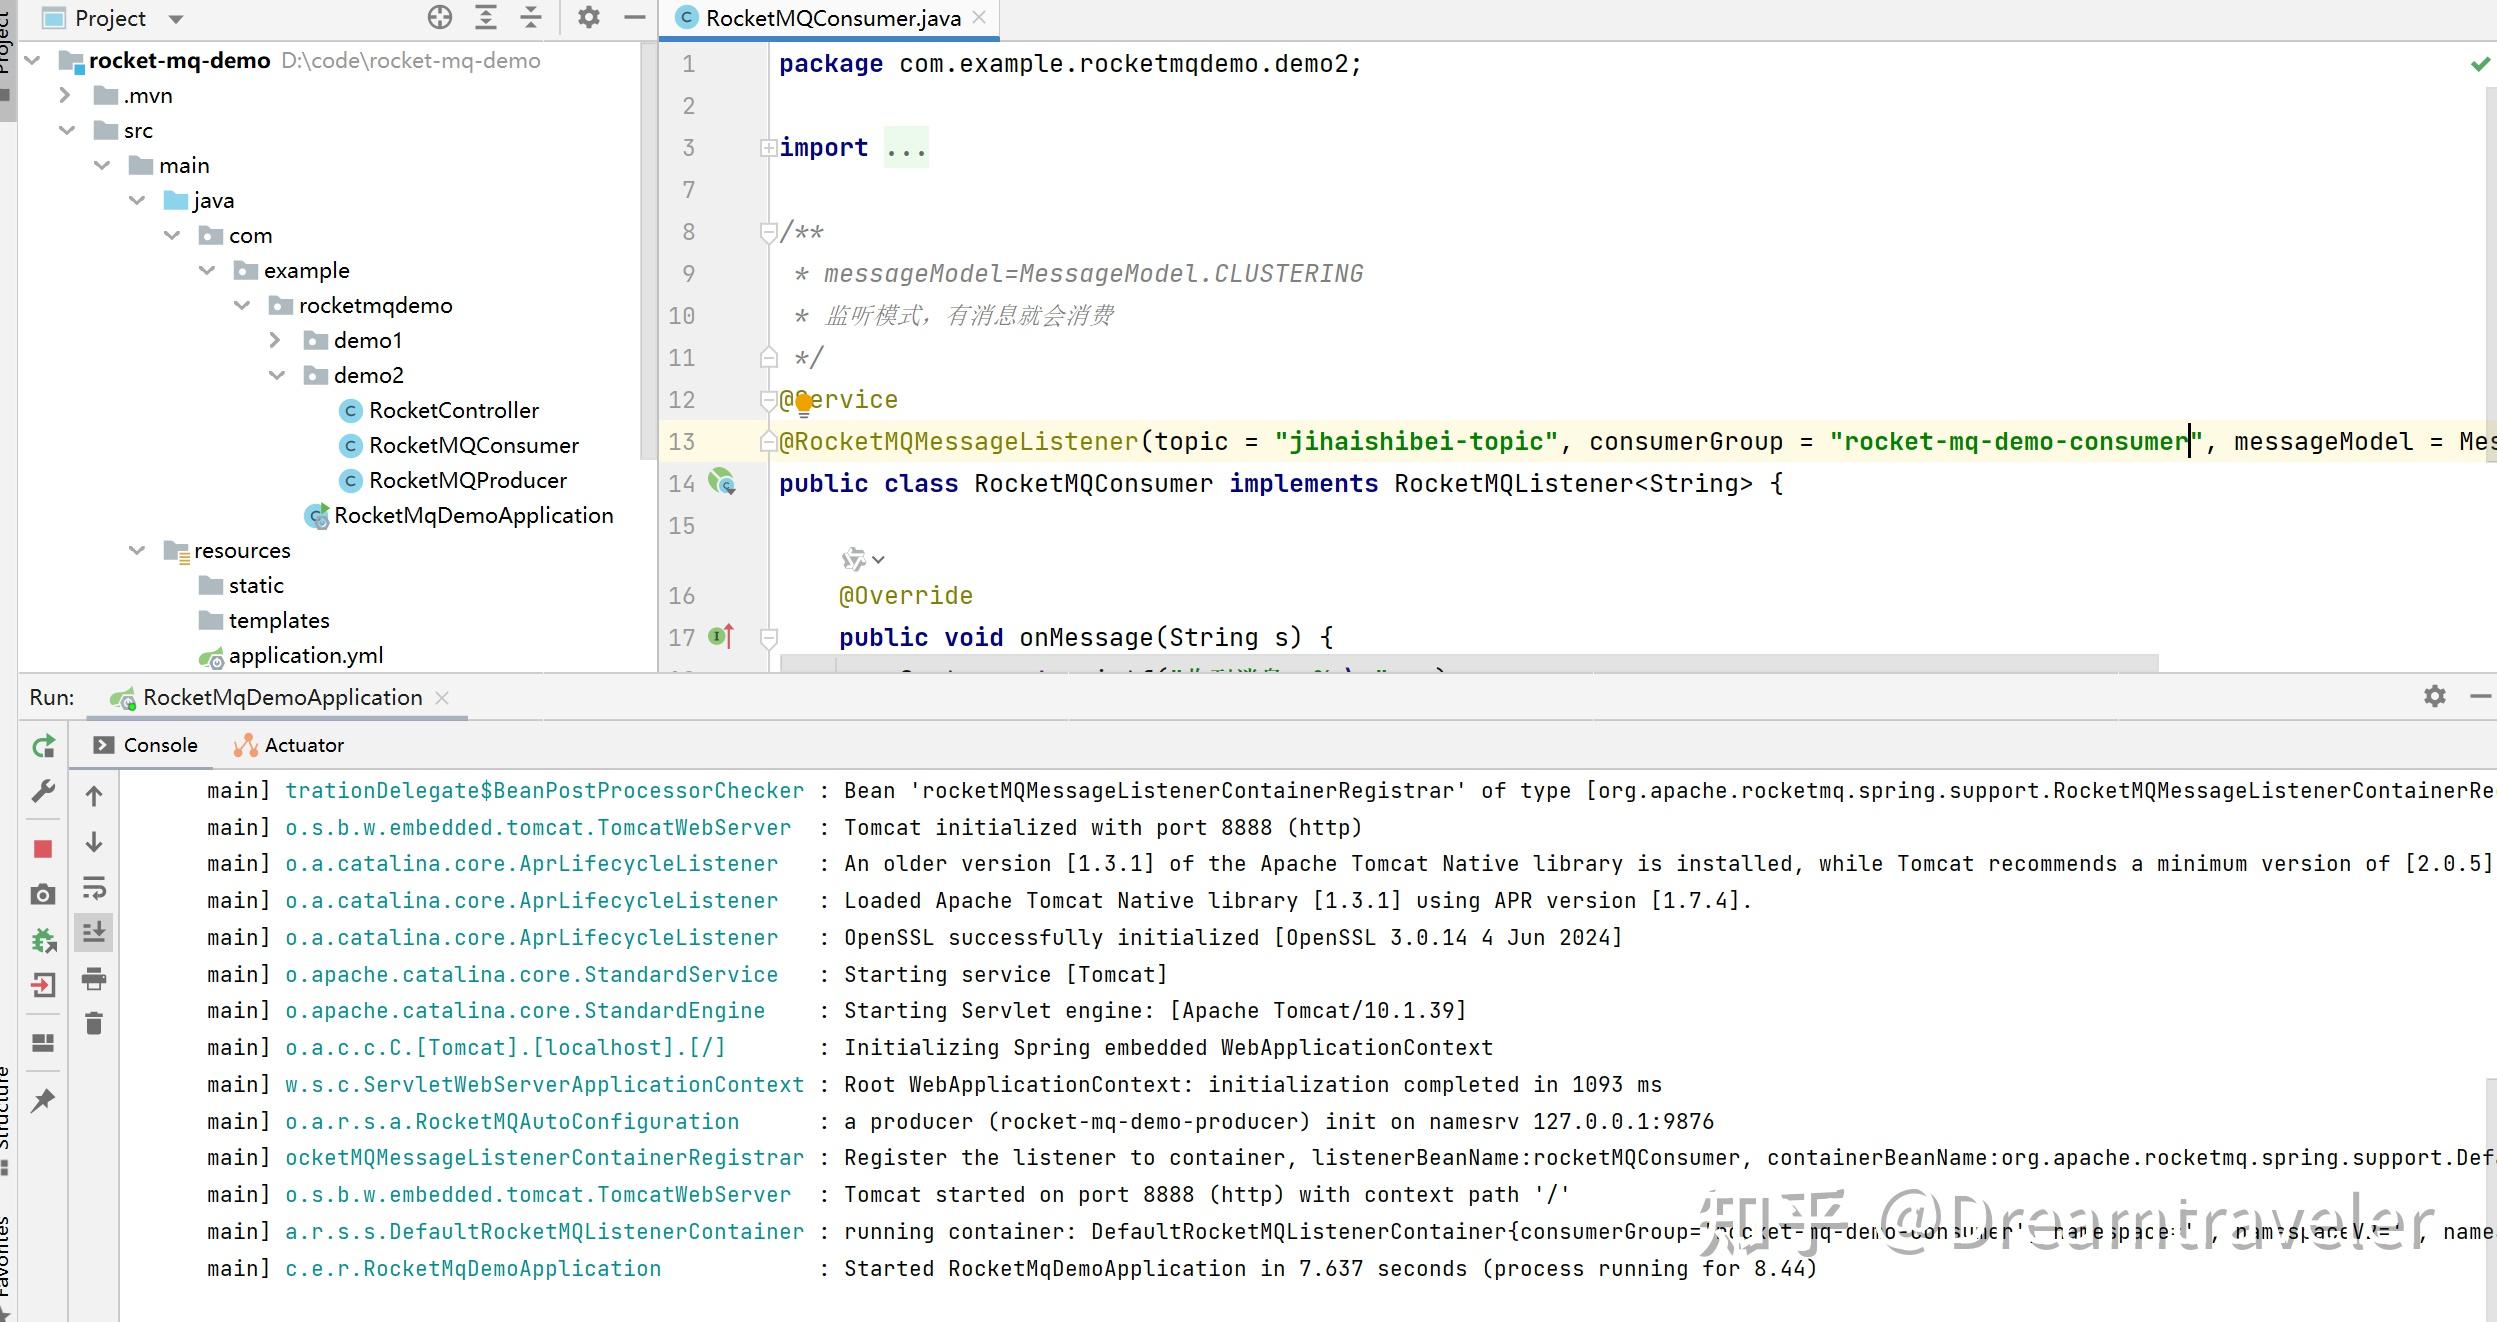The height and width of the screenshot is (1322, 2497).
Task: Open the application.yml file in the tree
Action: coord(305,656)
